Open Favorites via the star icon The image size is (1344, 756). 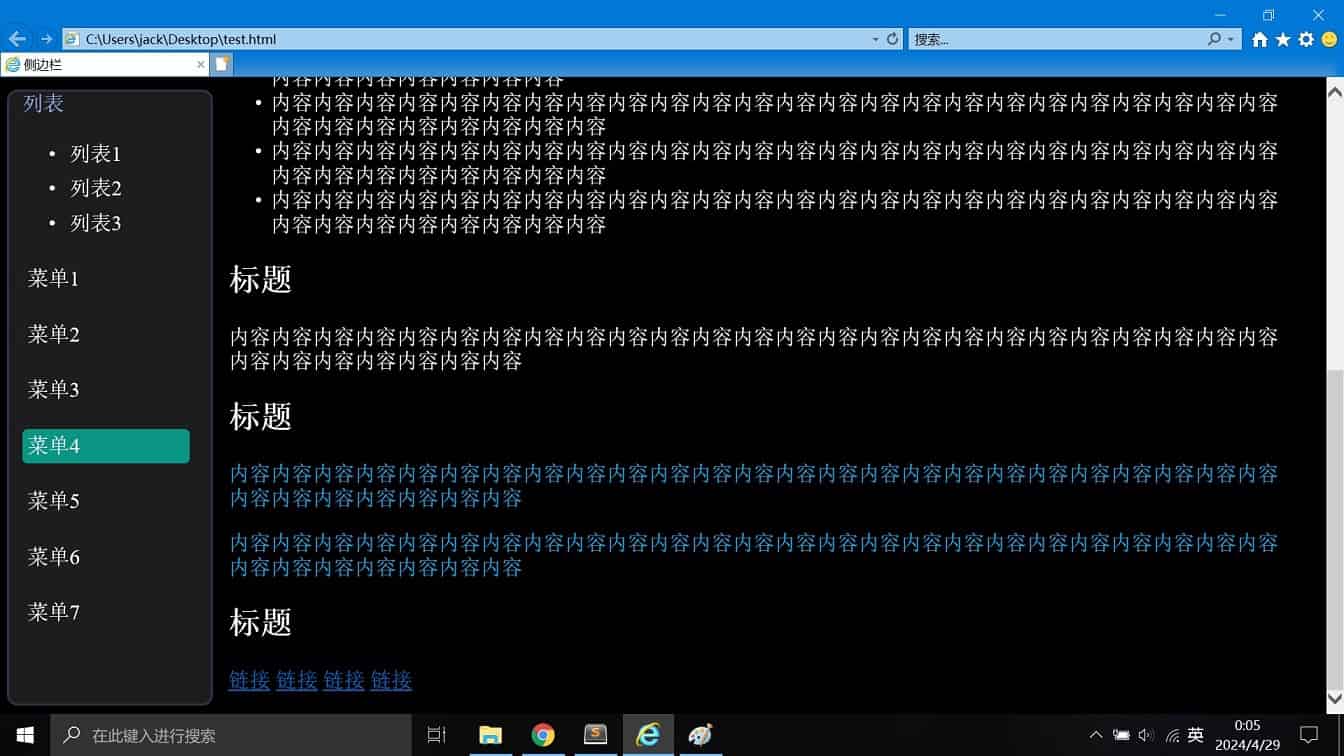click(1283, 39)
